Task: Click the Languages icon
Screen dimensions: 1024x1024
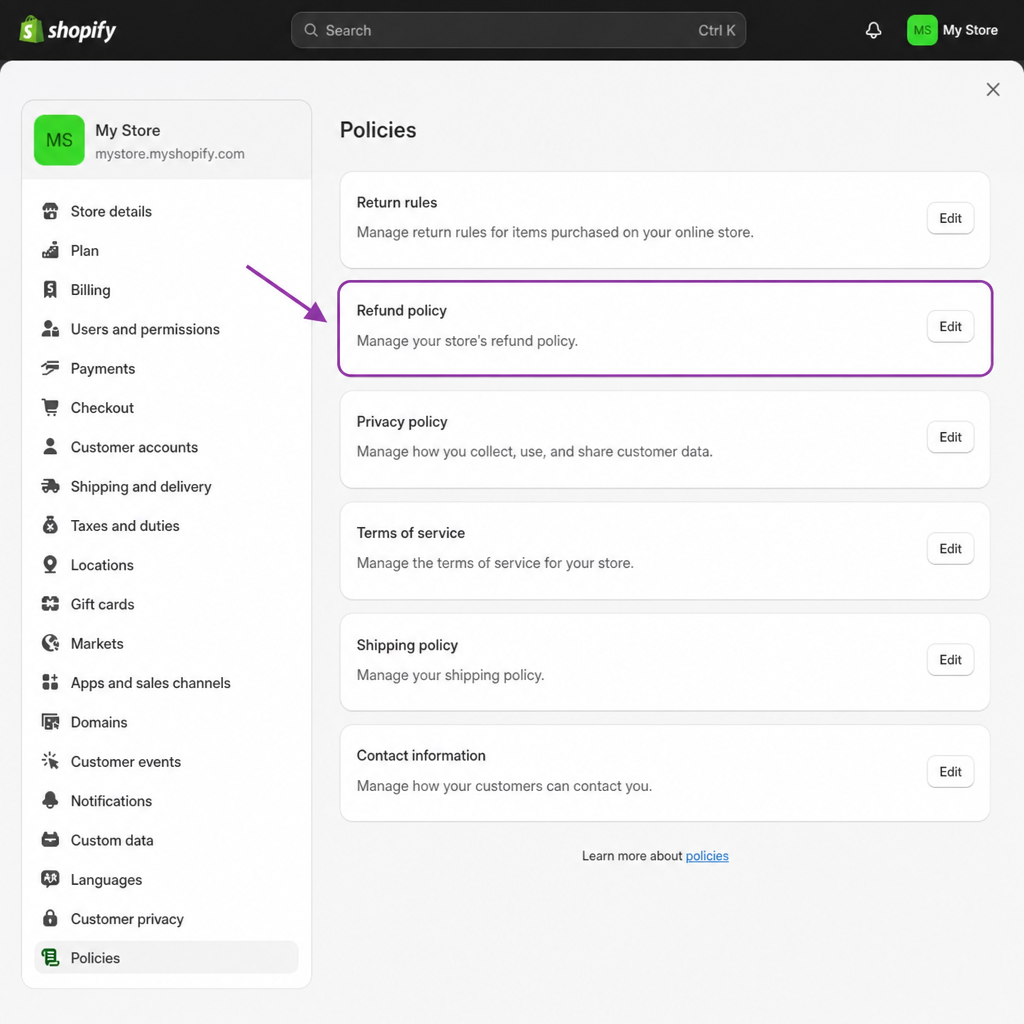Action: [x=50, y=879]
